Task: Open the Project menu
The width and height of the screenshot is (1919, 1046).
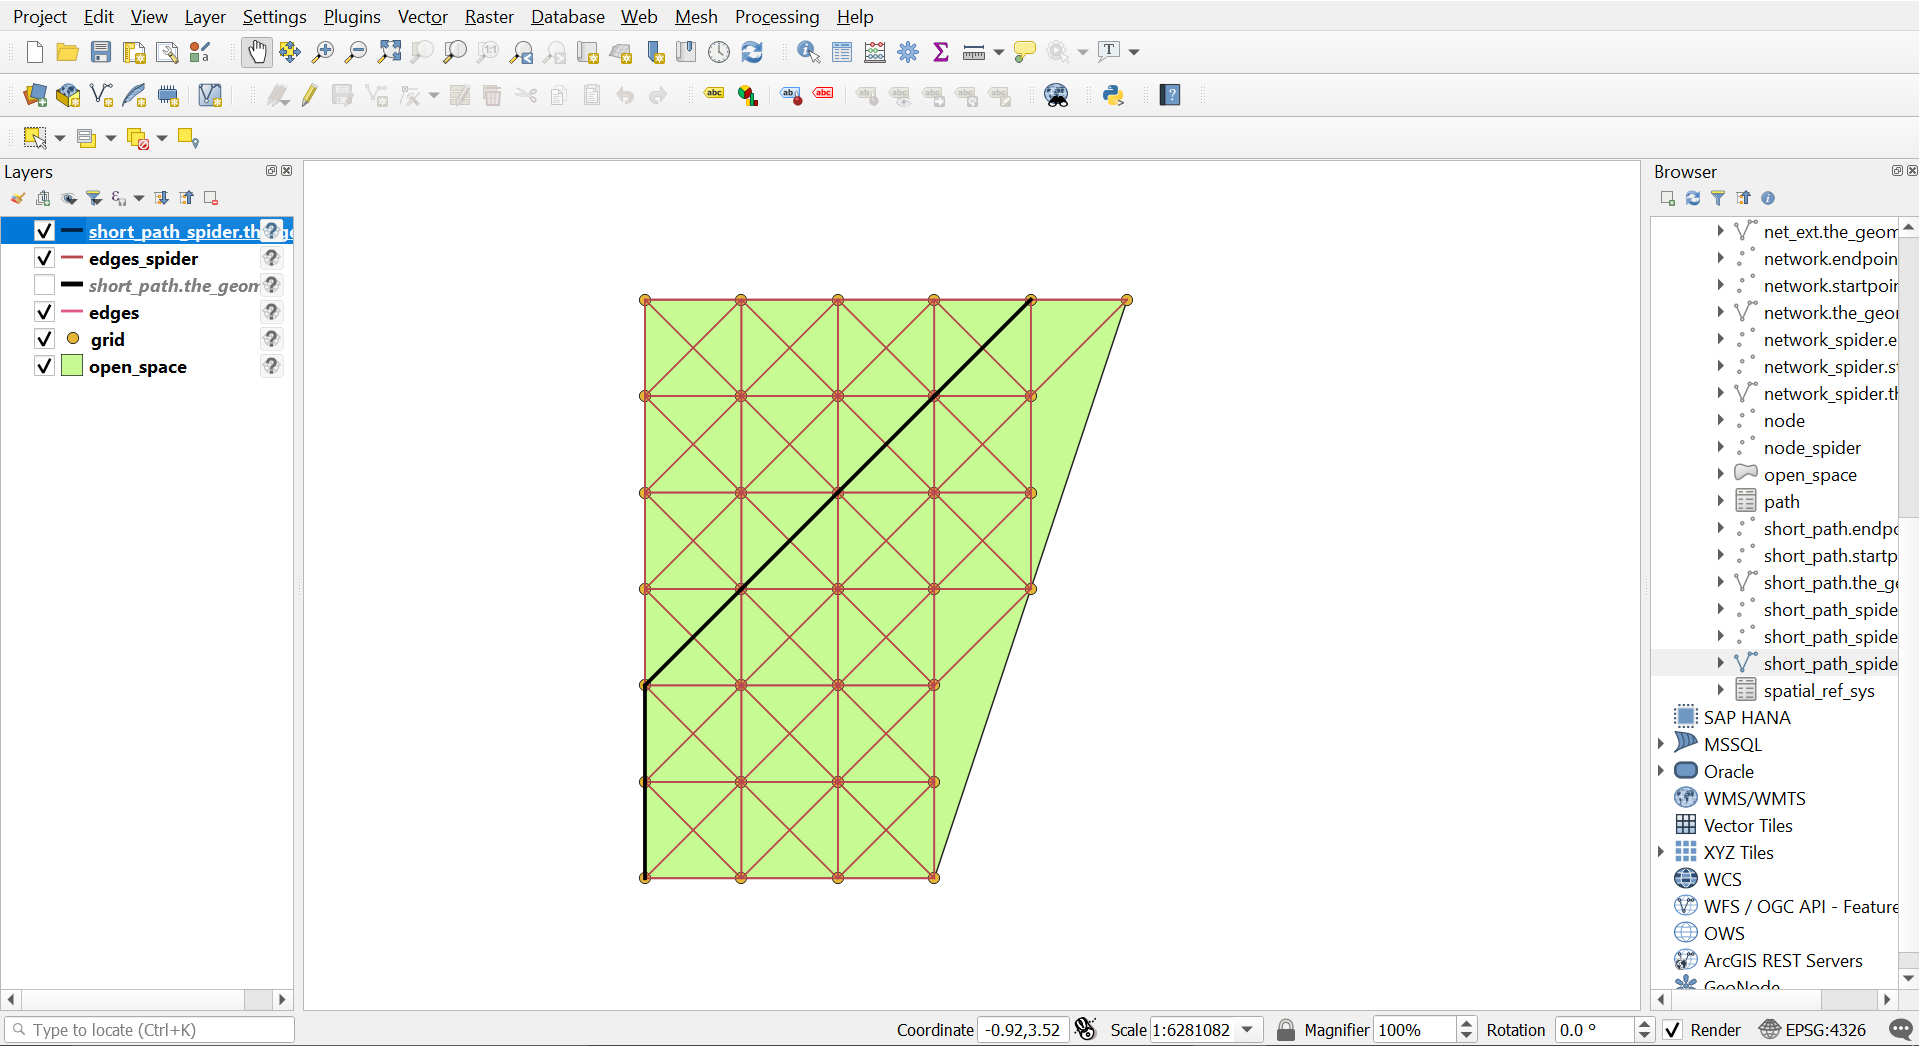Action: pyautogui.click(x=40, y=17)
